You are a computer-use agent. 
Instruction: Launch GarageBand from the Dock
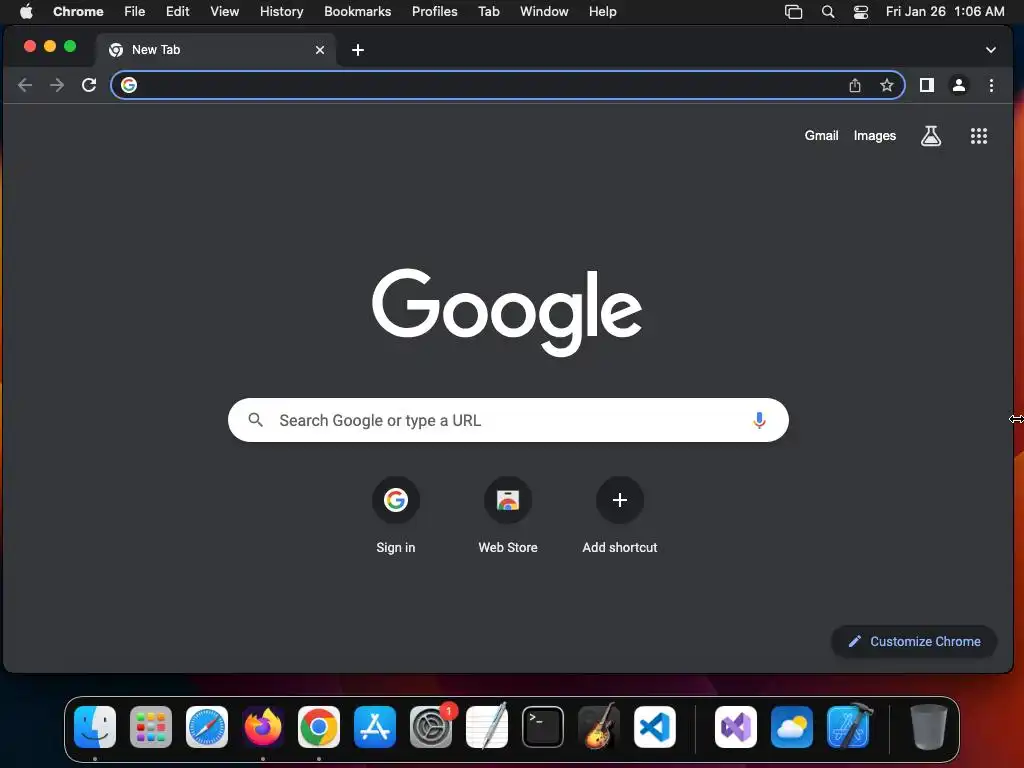pyautogui.click(x=599, y=727)
